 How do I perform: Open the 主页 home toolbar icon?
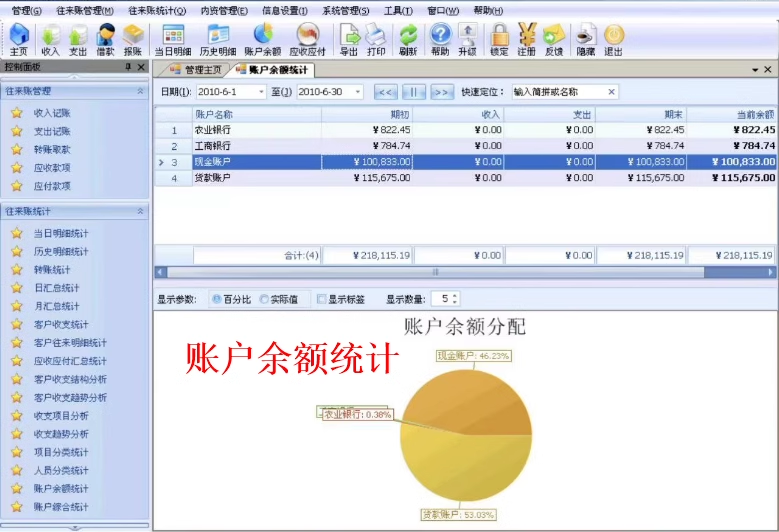(19, 40)
